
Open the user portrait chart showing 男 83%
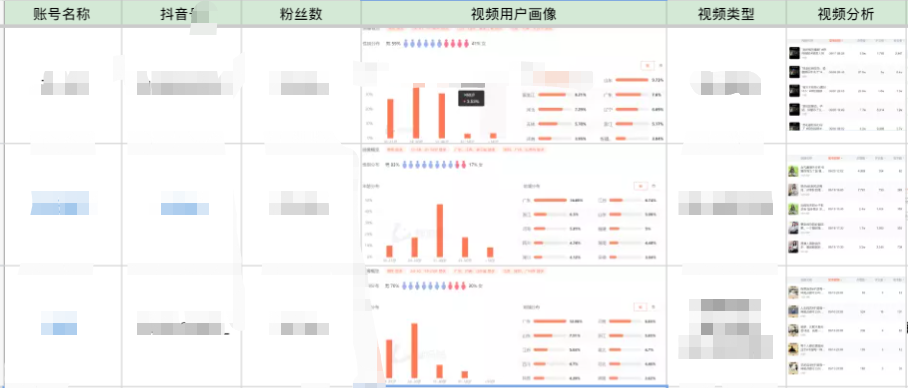[x=514, y=205]
